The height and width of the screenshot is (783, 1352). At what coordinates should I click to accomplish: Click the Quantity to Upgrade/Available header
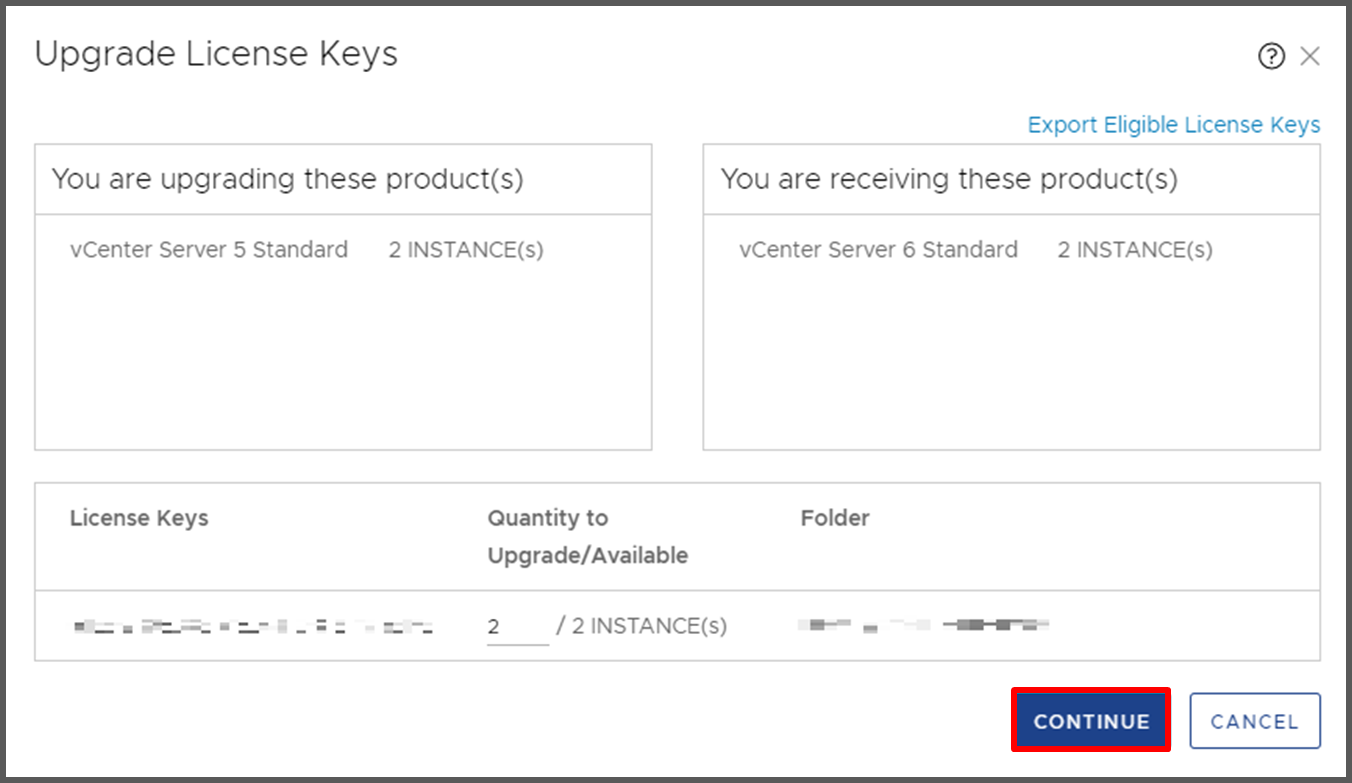click(x=588, y=537)
